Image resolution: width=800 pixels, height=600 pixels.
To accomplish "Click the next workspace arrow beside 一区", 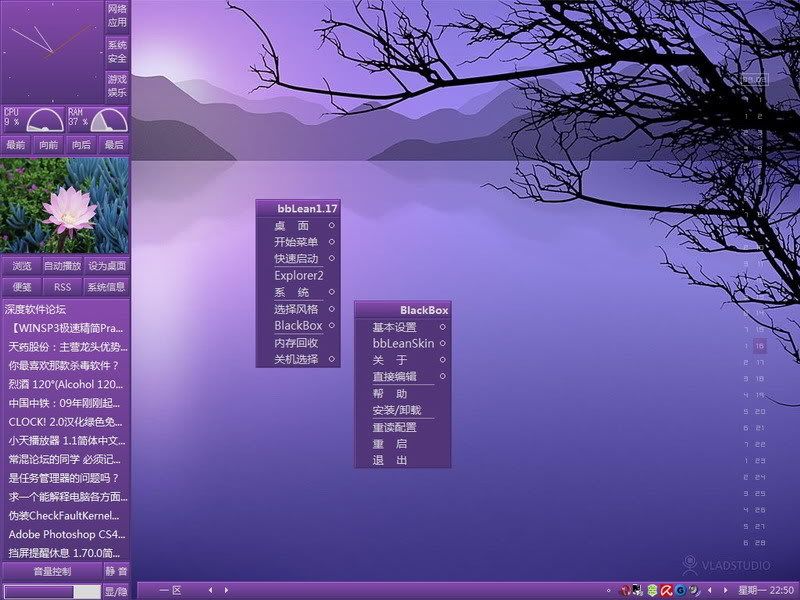I will (x=227, y=590).
